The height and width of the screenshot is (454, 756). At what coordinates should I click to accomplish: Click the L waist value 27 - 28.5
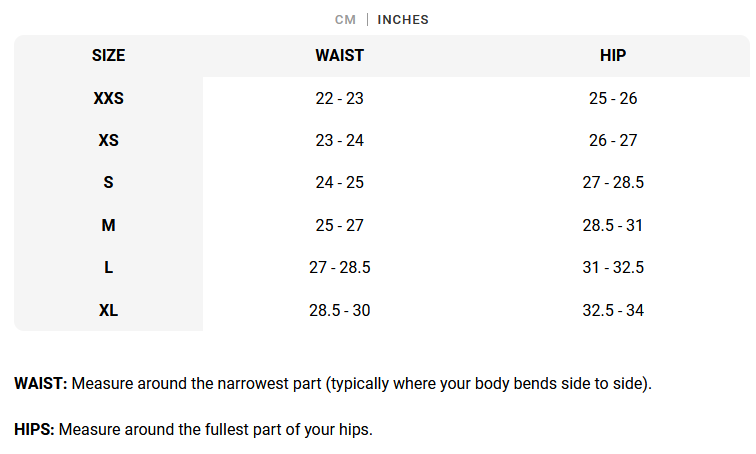339,268
